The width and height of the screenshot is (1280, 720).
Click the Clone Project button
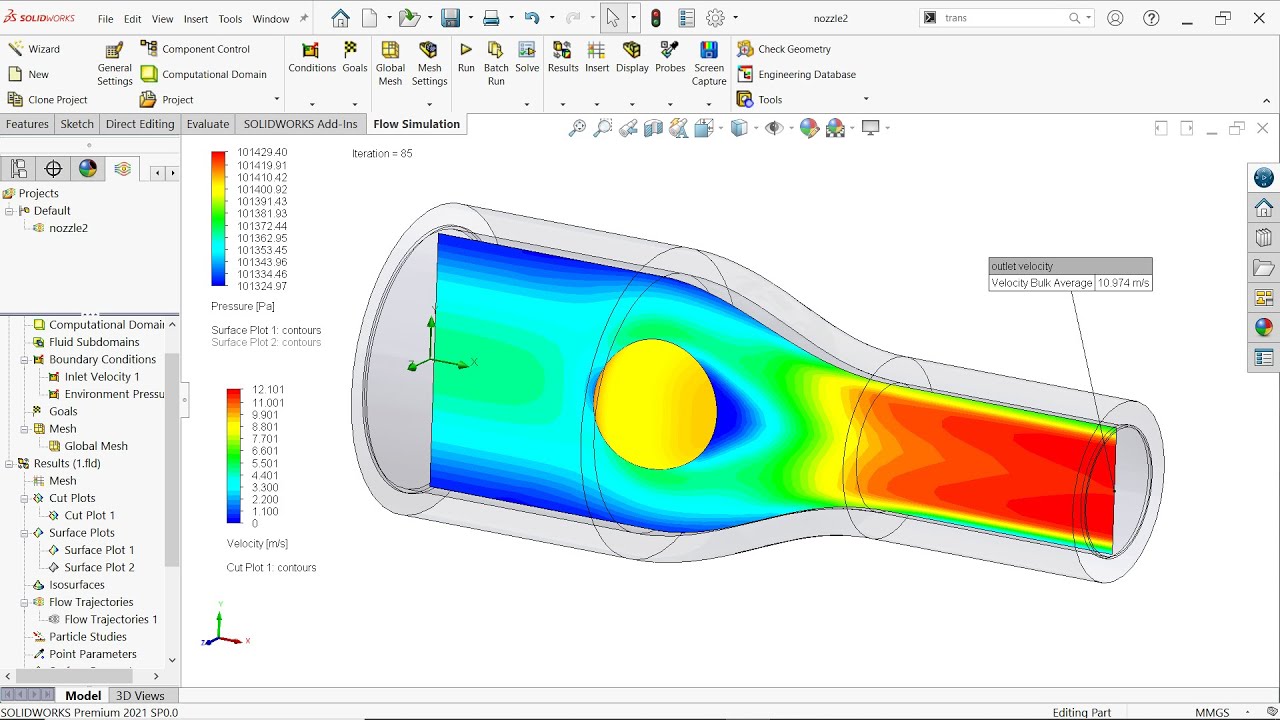[48, 99]
